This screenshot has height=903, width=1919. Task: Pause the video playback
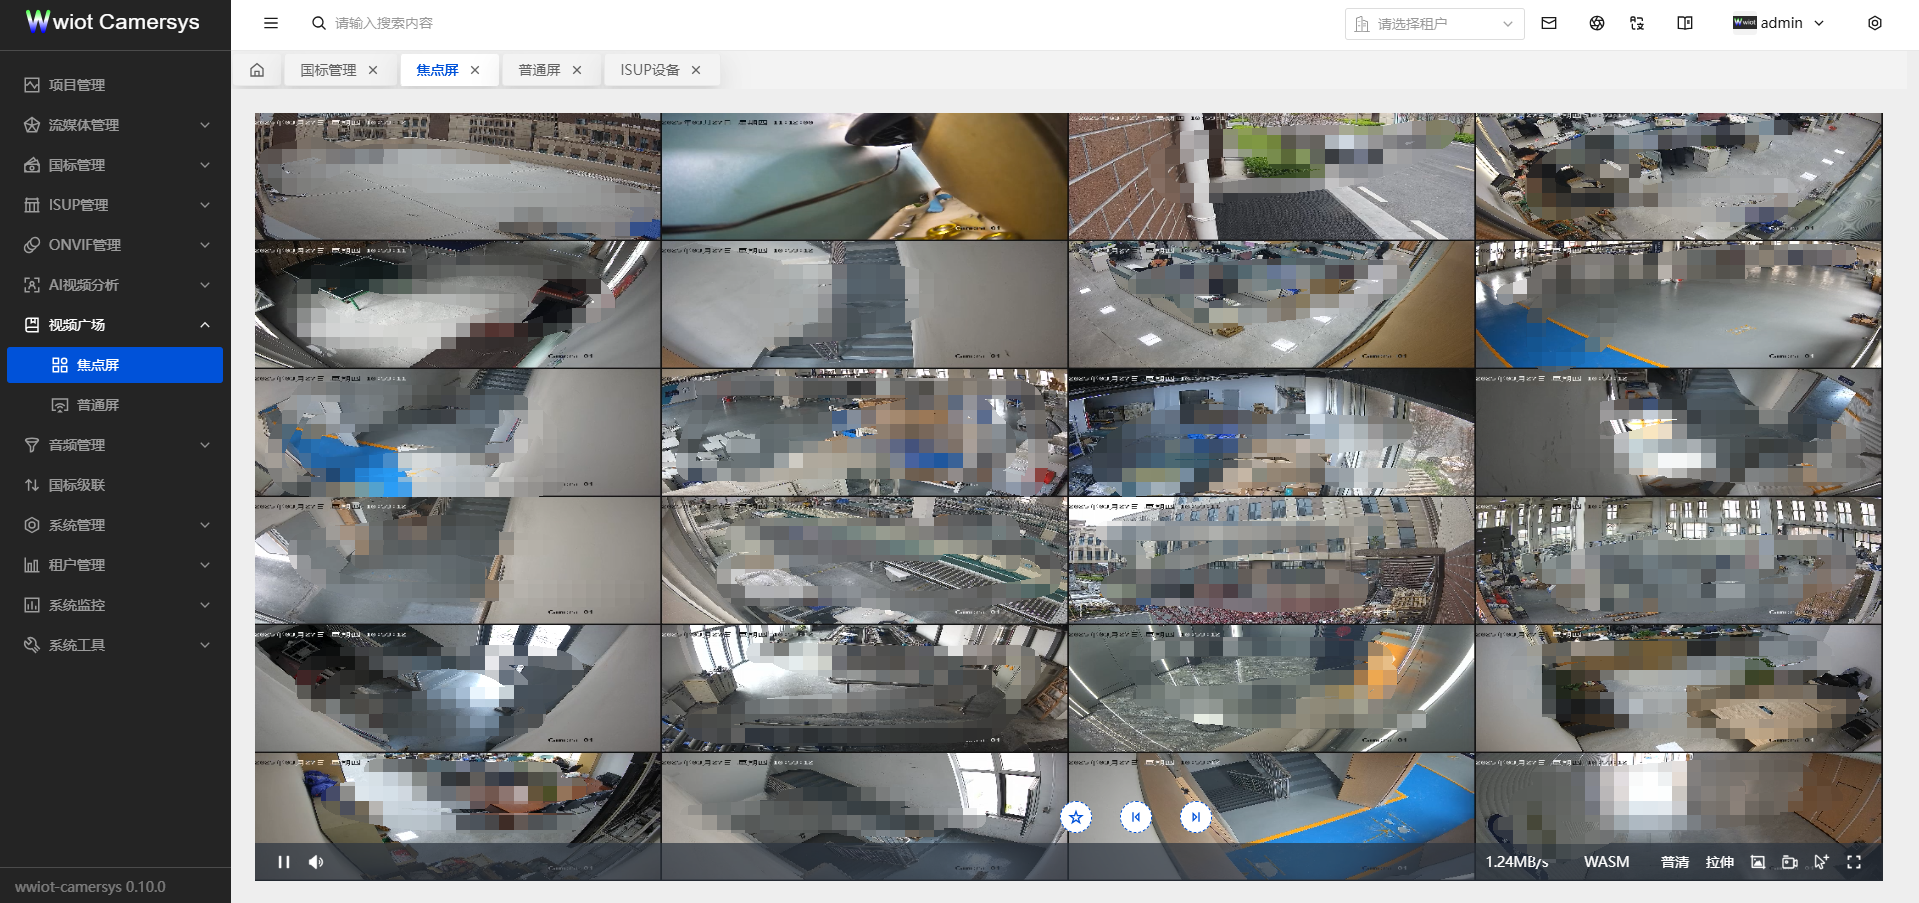click(x=284, y=862)
